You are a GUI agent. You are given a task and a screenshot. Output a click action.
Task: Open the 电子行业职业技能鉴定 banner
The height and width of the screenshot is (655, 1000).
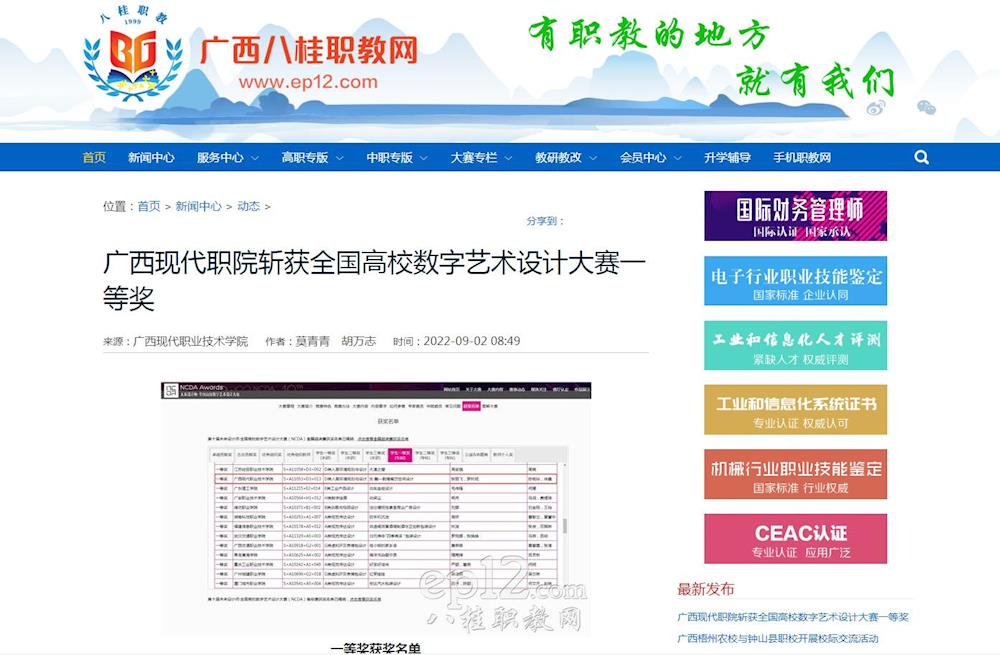coord(795,281)
